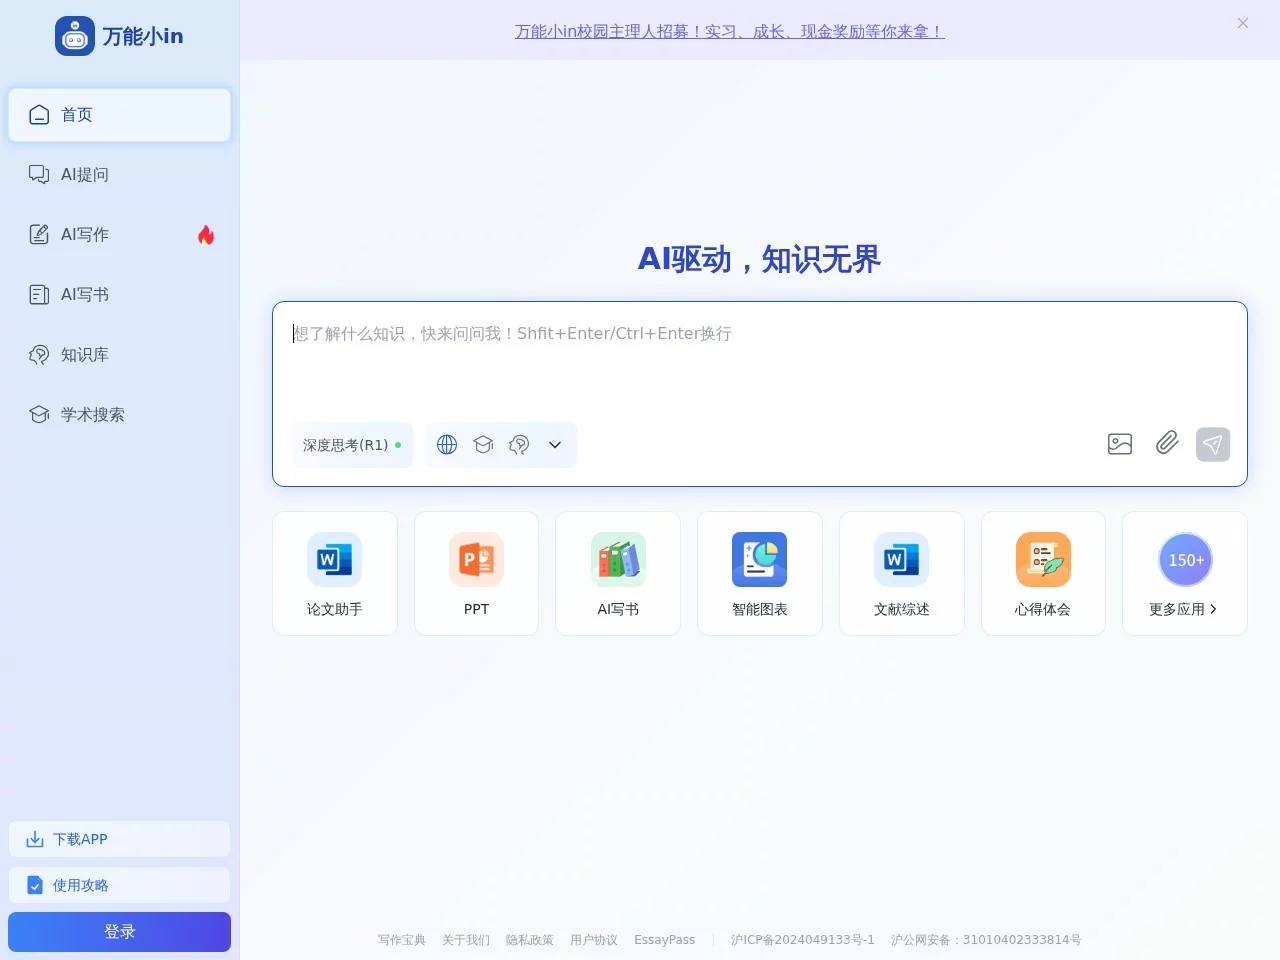Switch to the AI写作 section

pos(84,234)
